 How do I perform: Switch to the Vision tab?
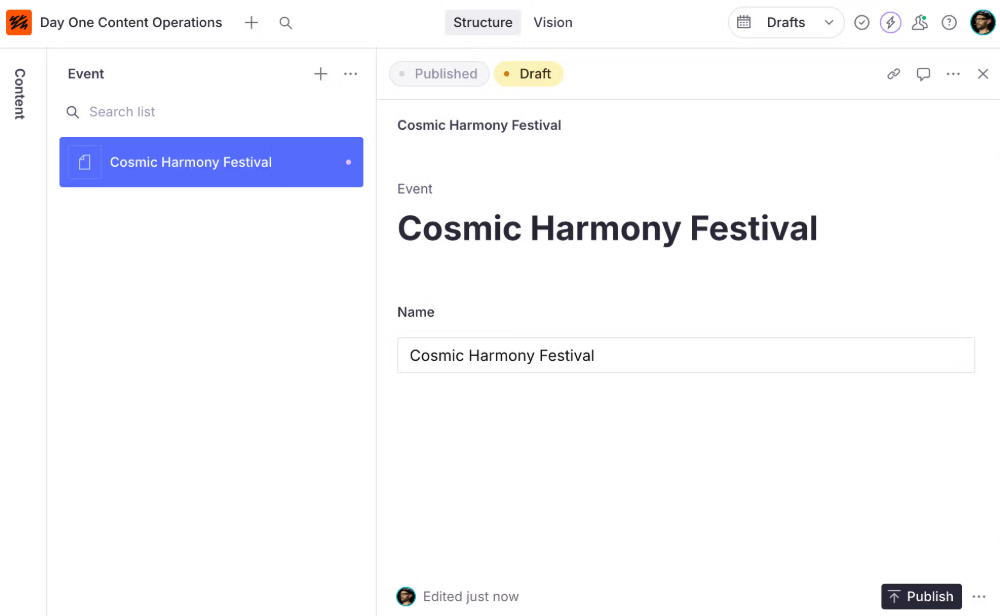point(553,22)
